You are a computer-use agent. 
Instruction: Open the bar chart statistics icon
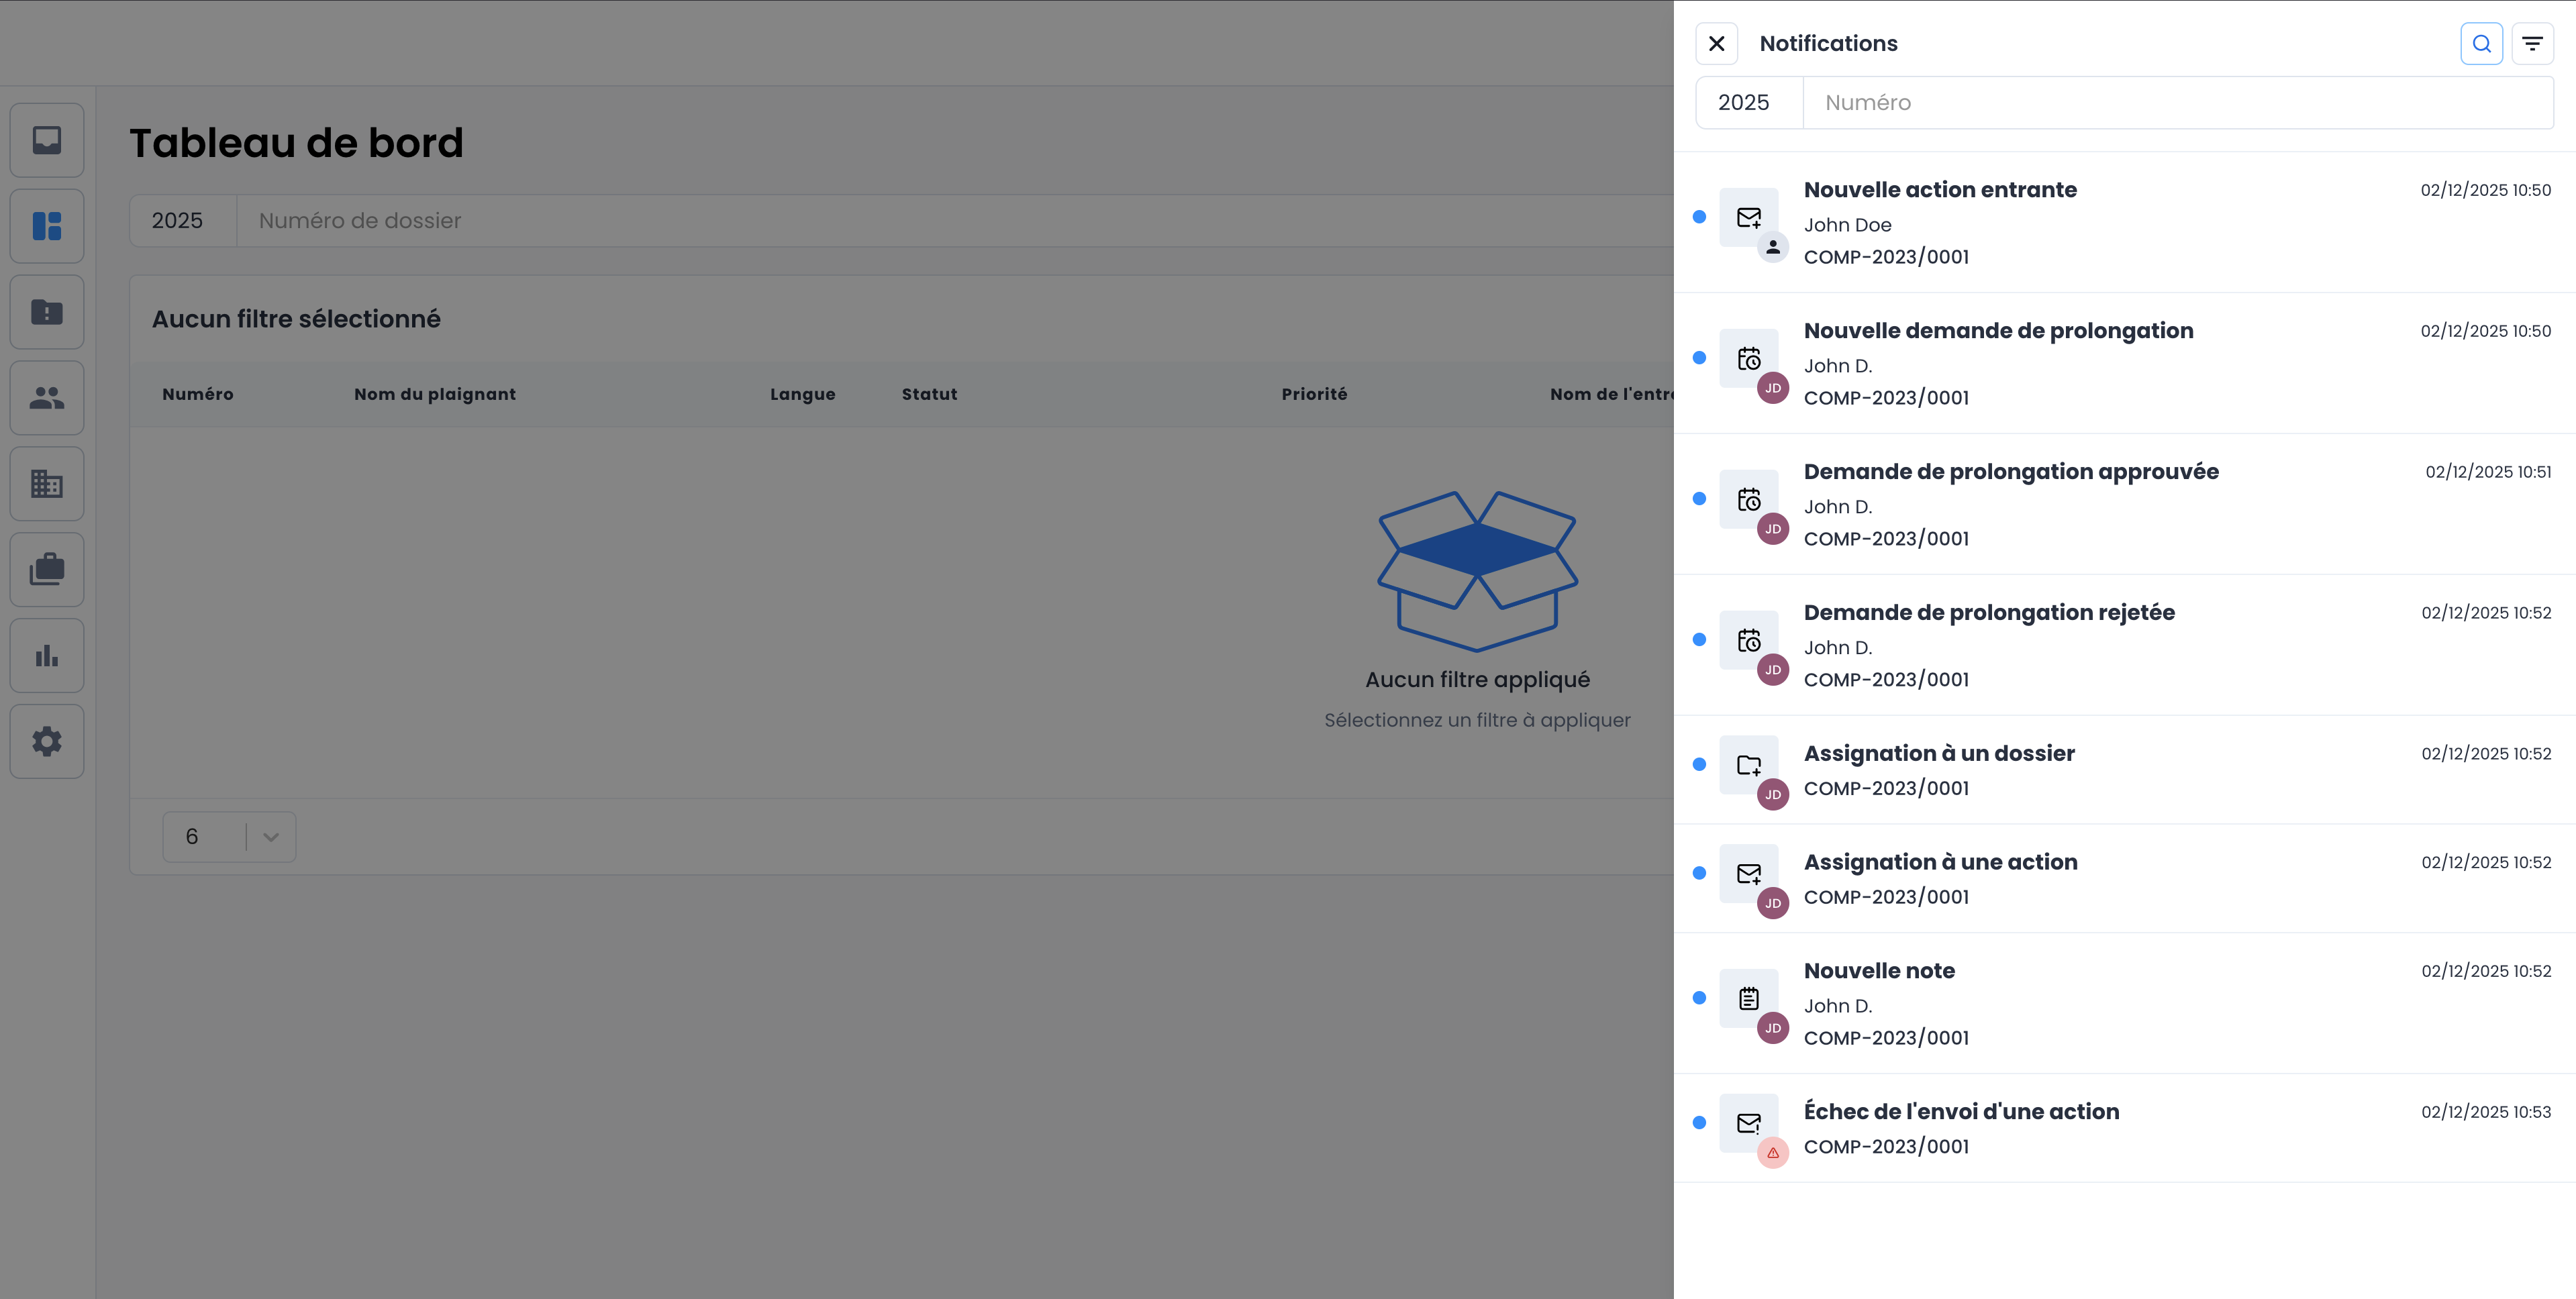pos(47,656)
